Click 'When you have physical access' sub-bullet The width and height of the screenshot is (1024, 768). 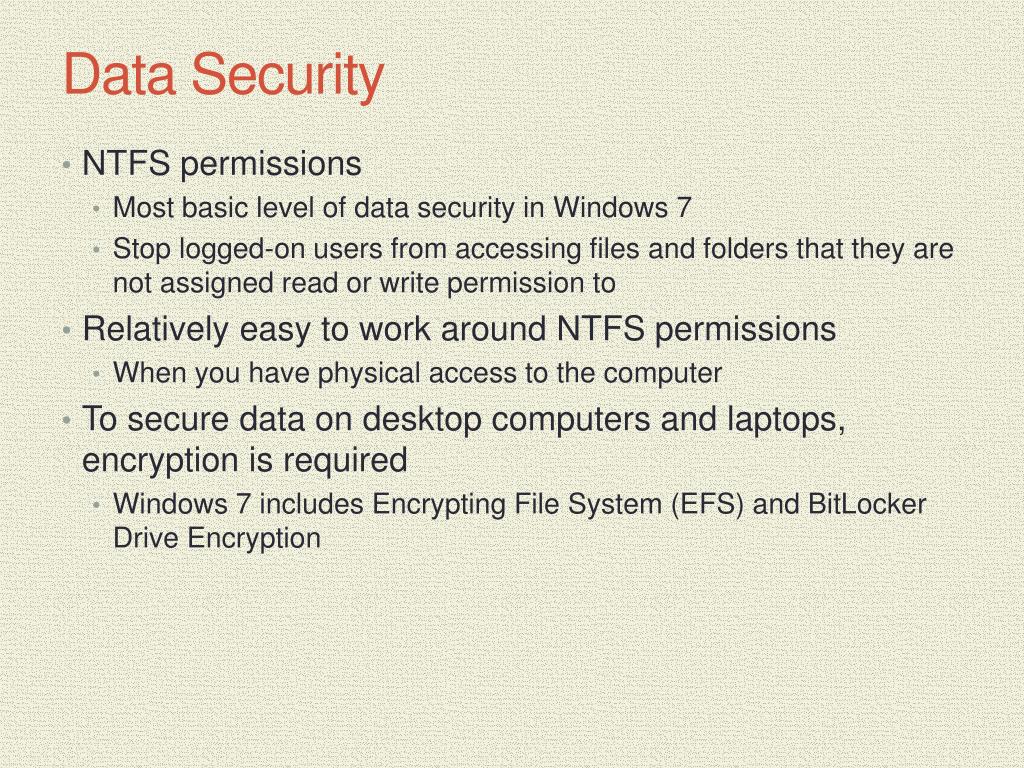click(x=417, y=374)
